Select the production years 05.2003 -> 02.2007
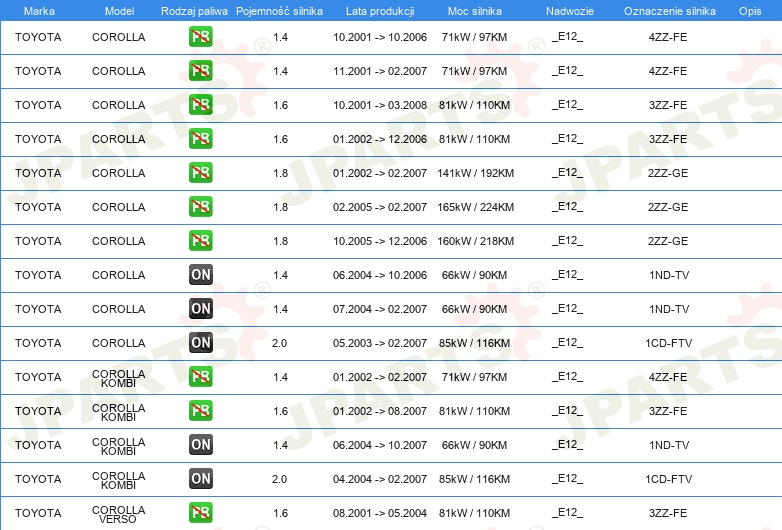The height and width of the screenshot is (530, 782). click(380, 343)
